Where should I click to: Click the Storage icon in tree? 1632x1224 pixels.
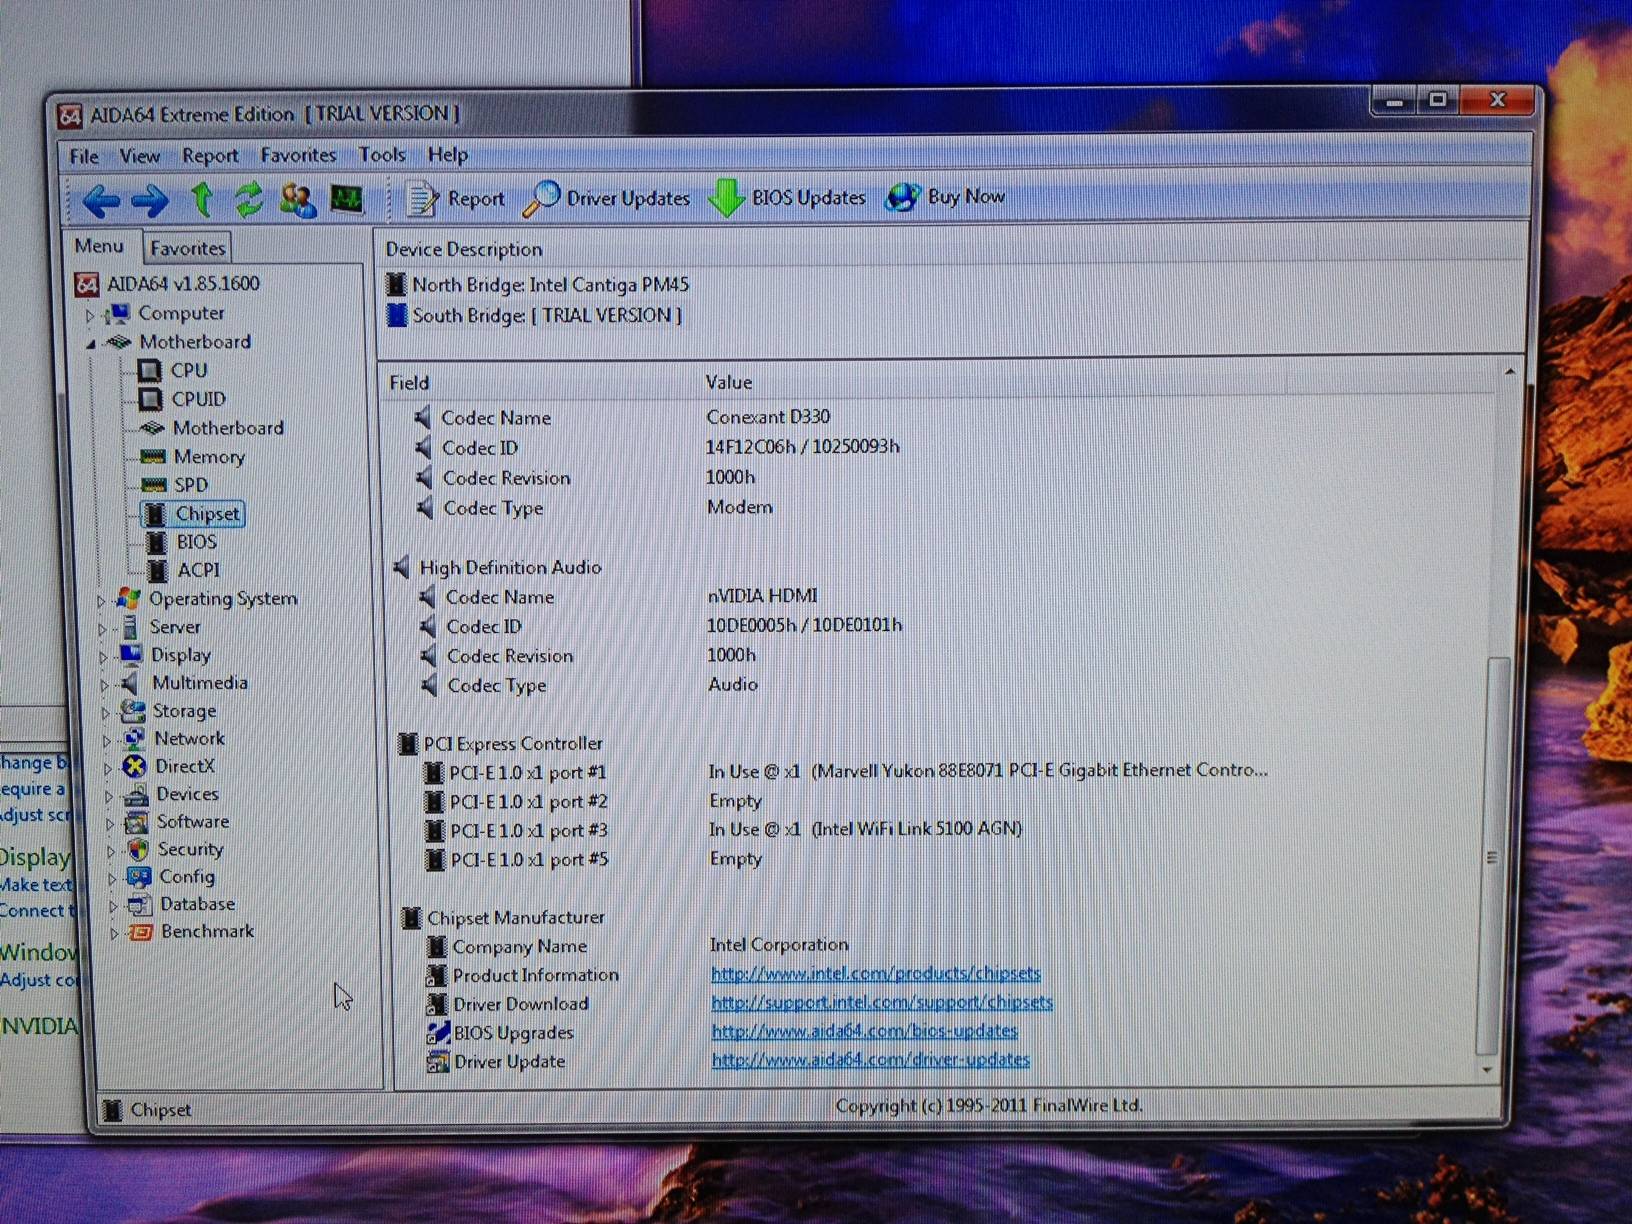(132, 712)
